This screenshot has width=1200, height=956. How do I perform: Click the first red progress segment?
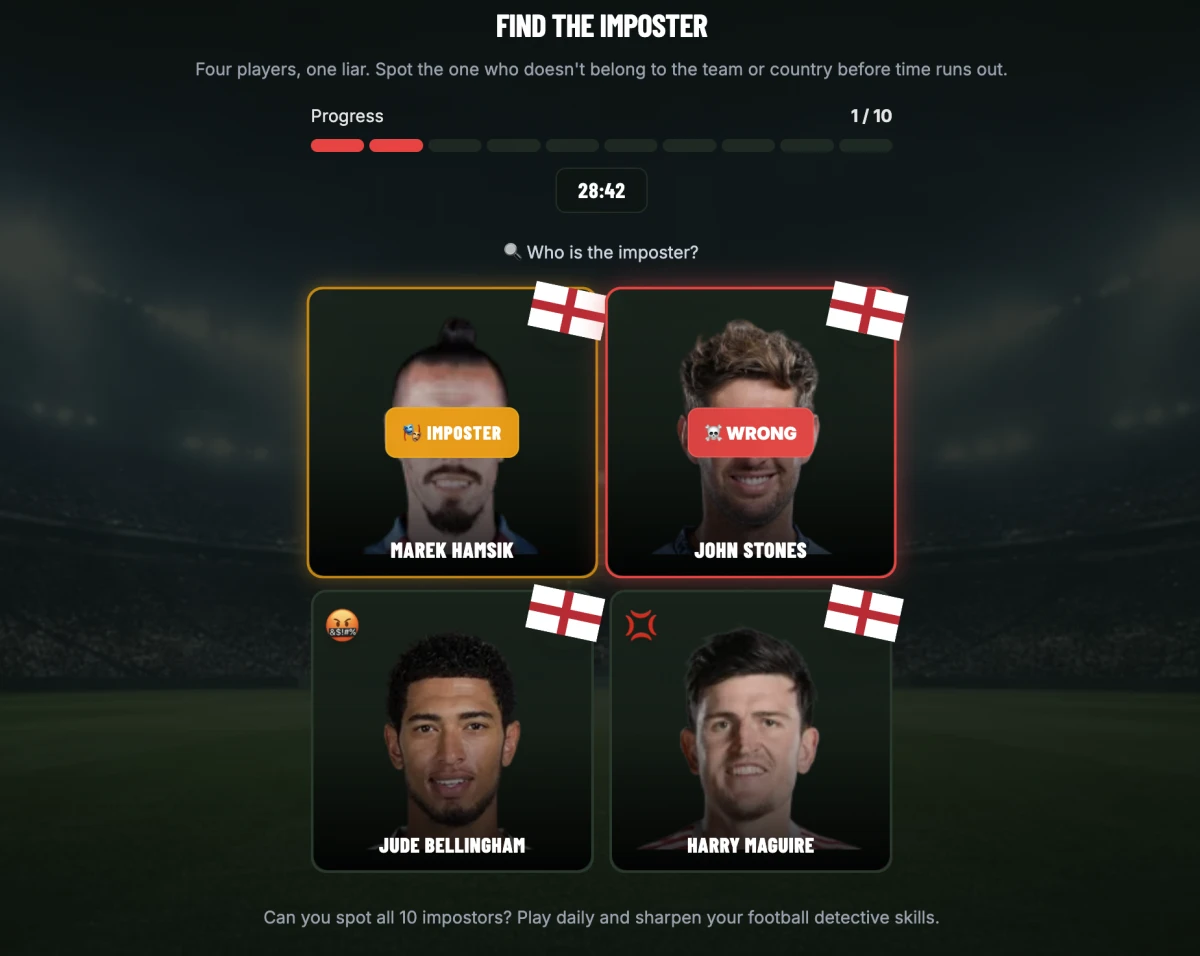[337, 146]
